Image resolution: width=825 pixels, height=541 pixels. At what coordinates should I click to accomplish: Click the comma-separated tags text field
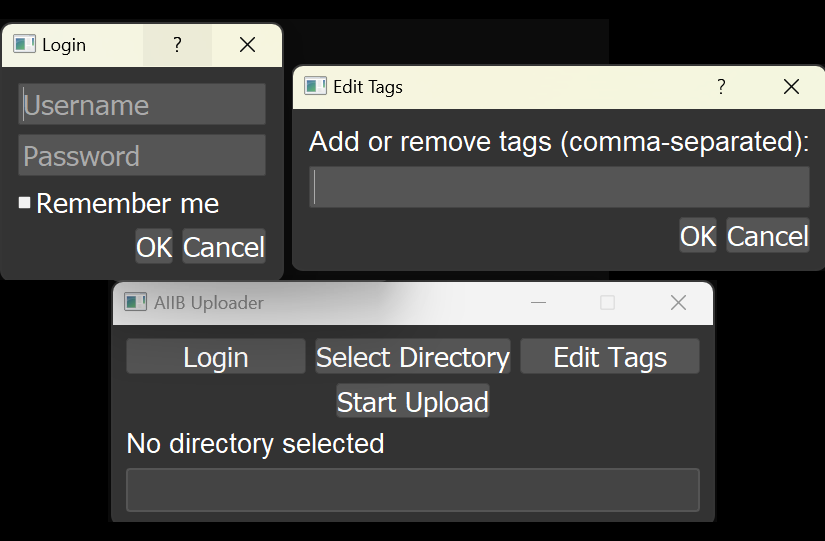[x=560, y=187]
